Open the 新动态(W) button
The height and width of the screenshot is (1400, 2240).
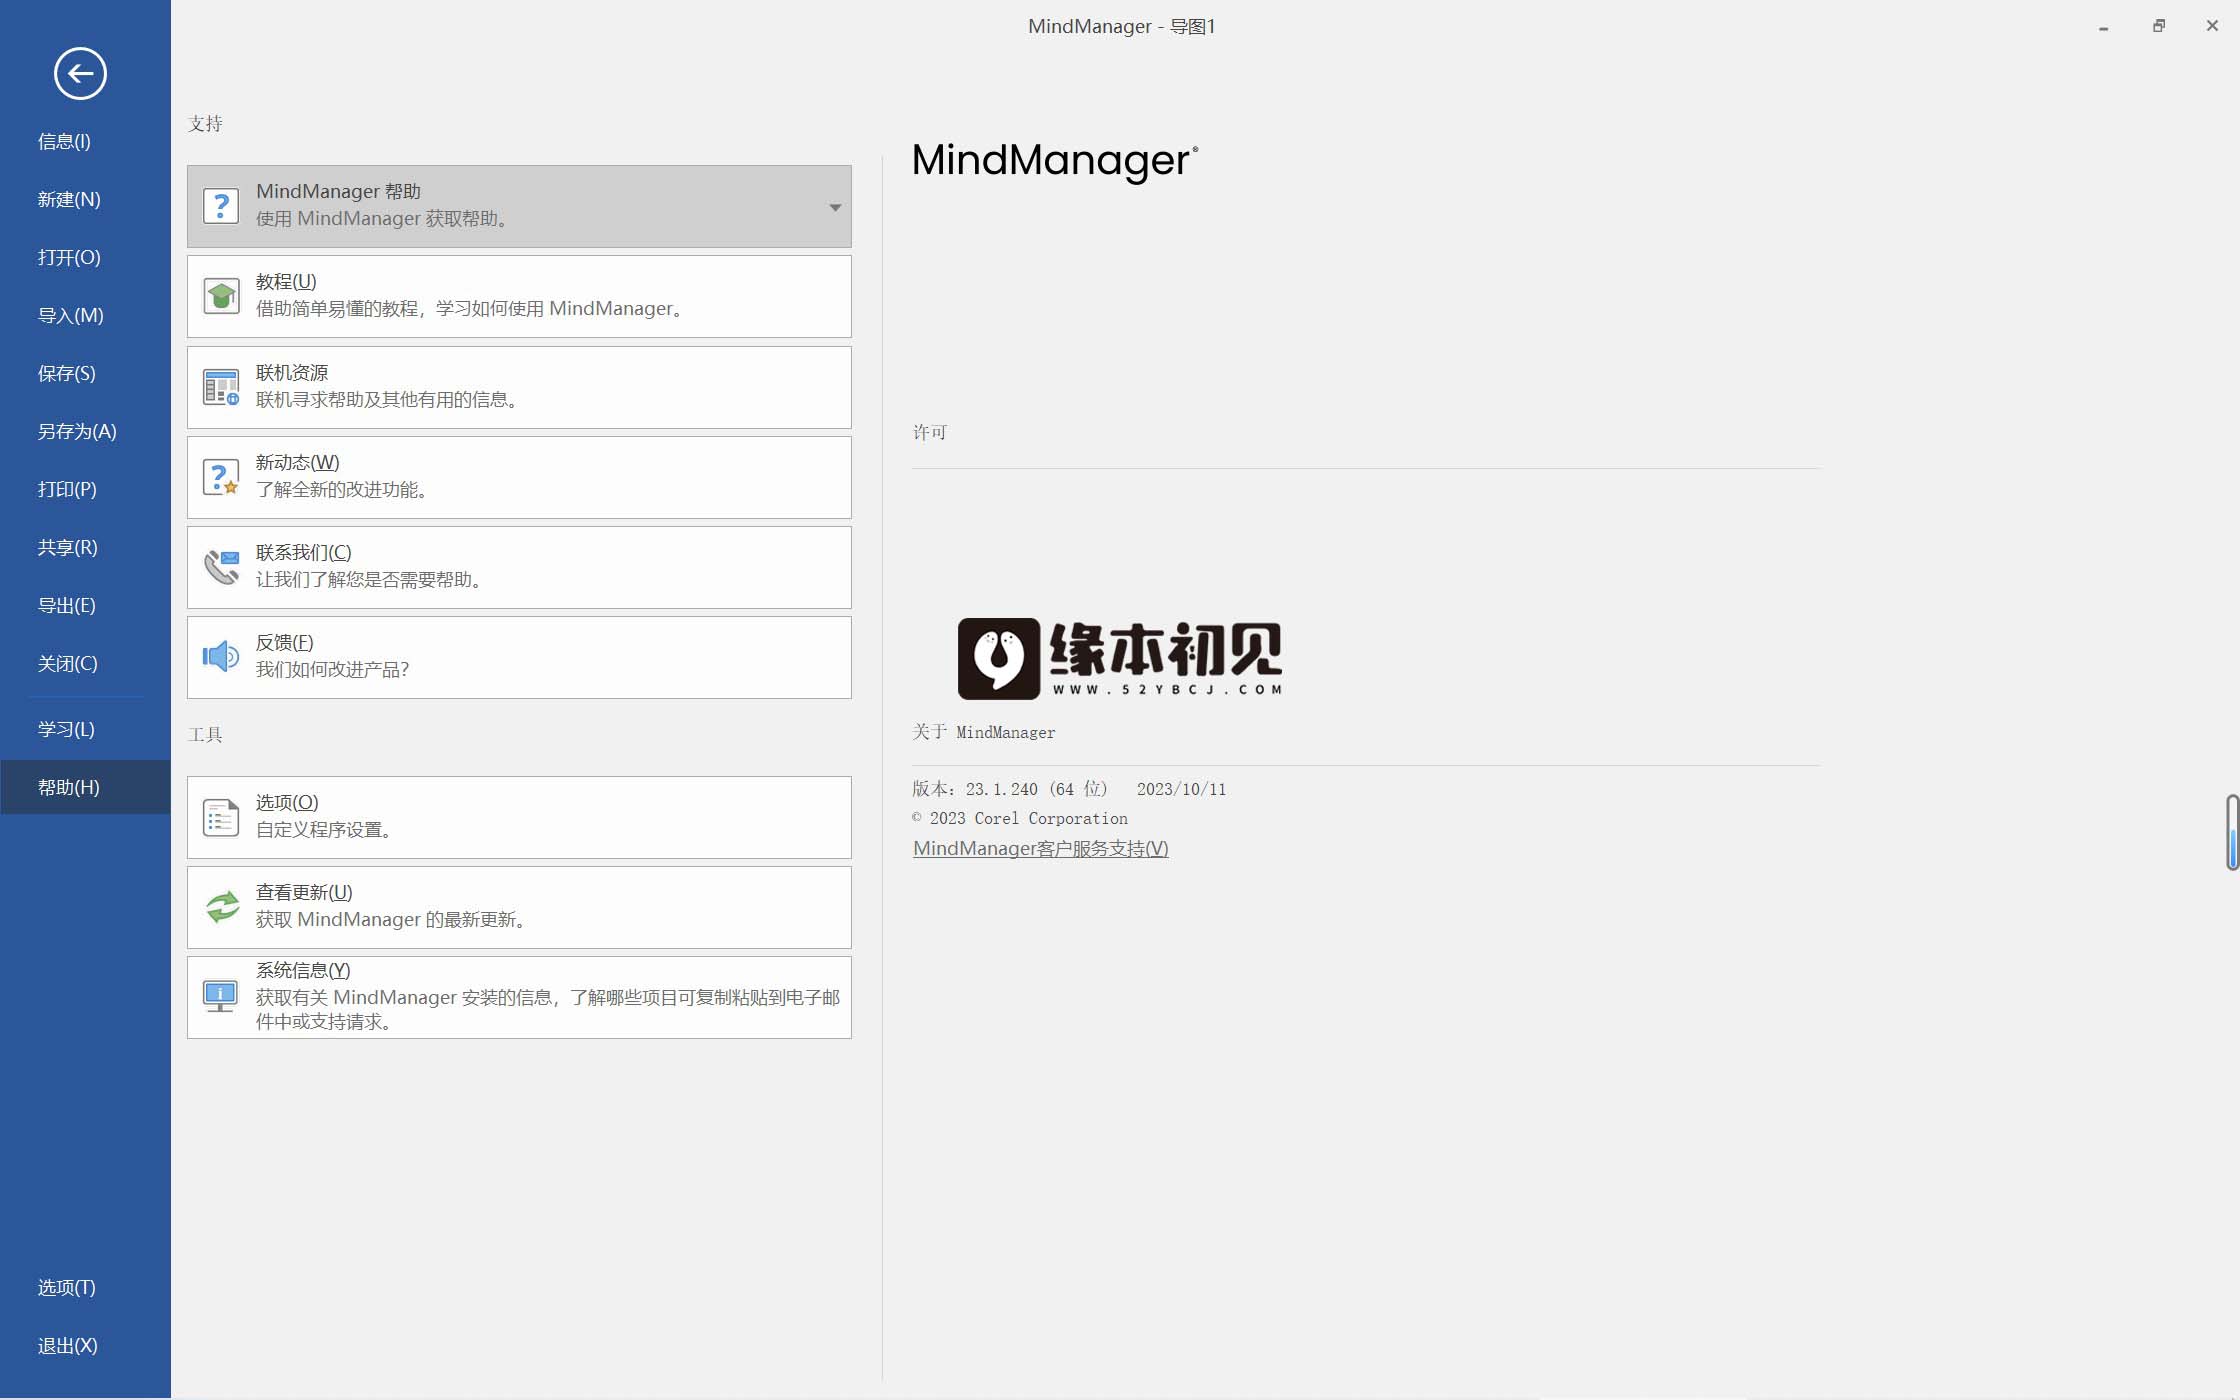[x=519, y=477]
